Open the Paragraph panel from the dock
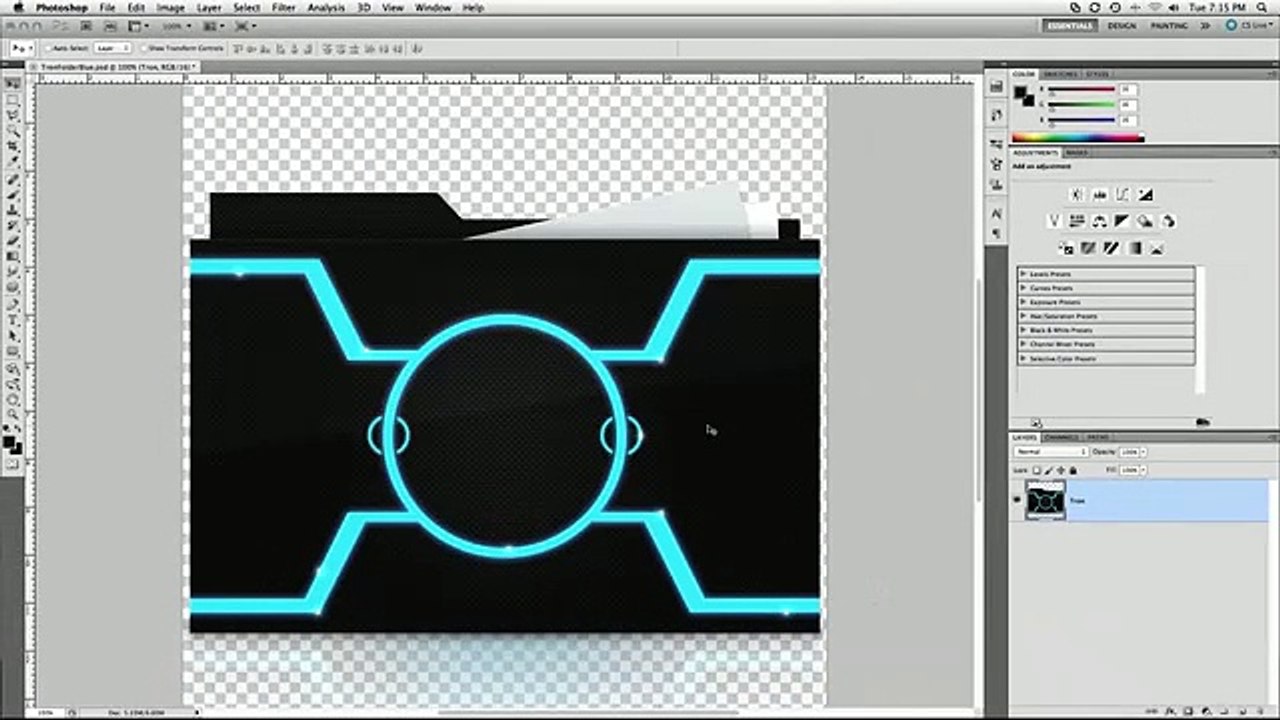Image resolution: width=1280 pixels, height=720 pixels. [996, 233]
